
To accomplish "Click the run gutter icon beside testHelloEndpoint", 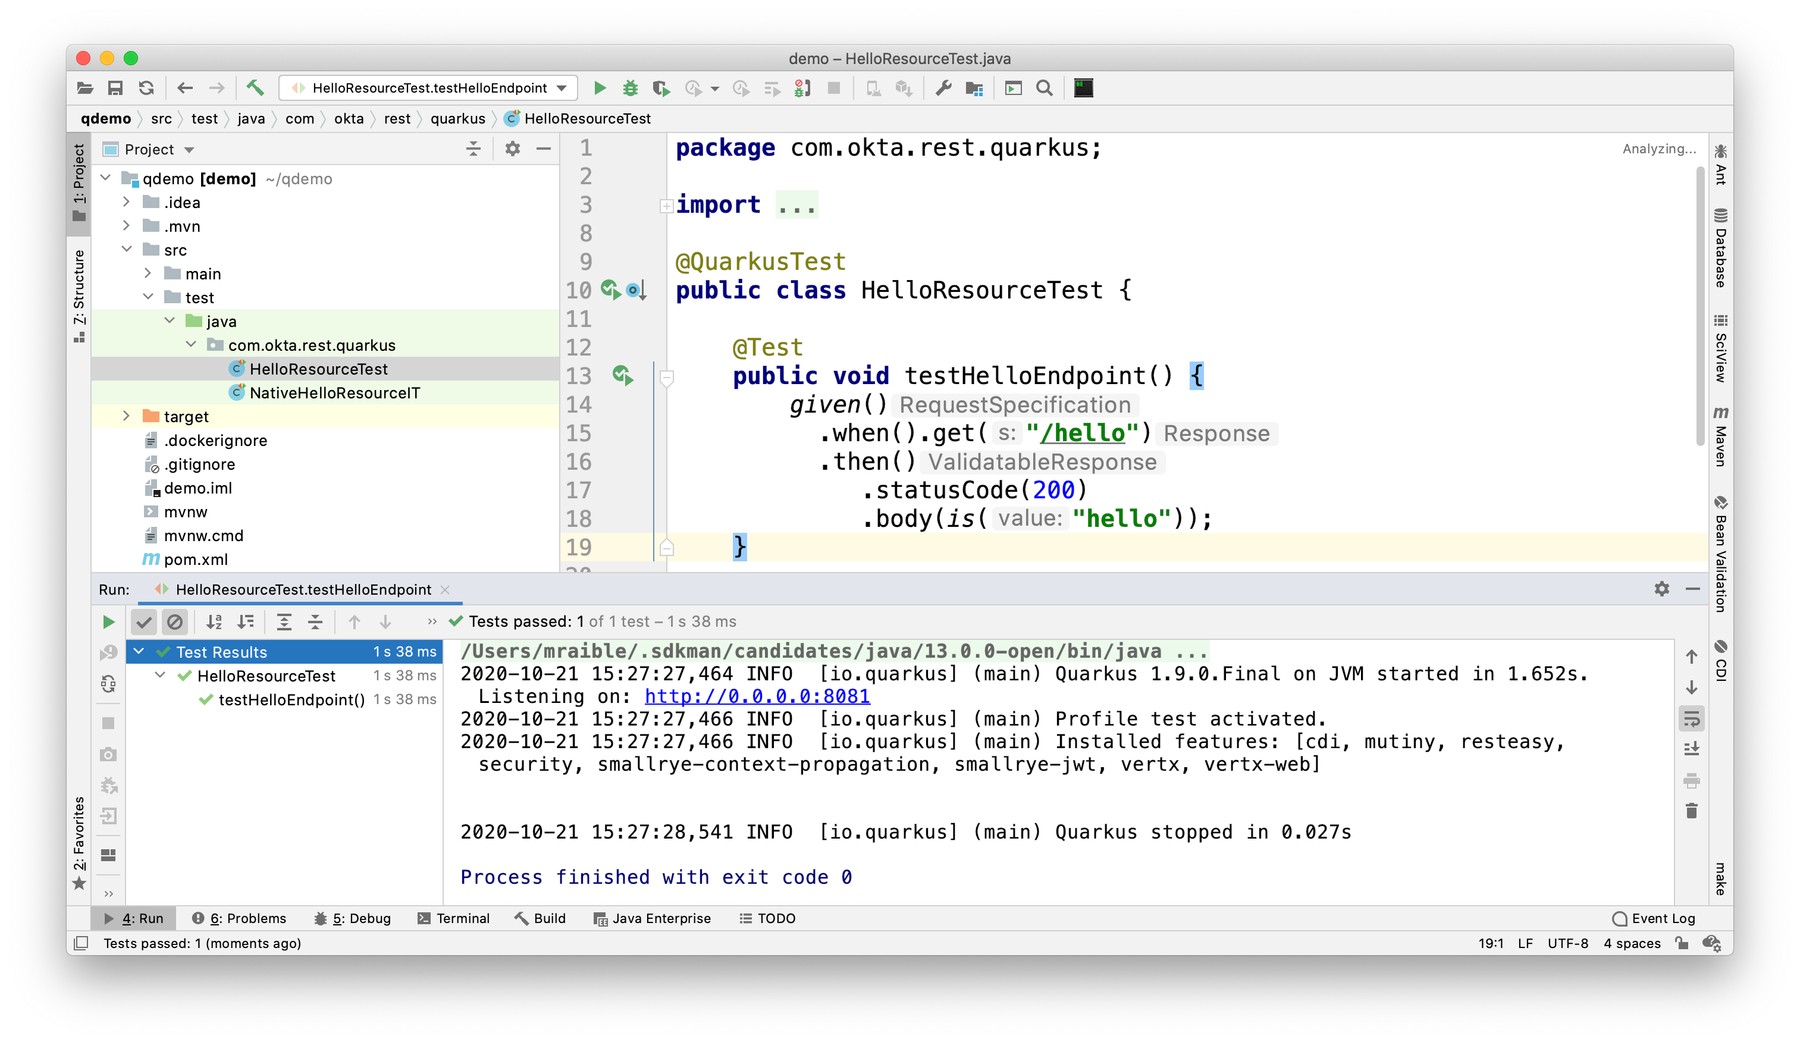I will (622, 376).
